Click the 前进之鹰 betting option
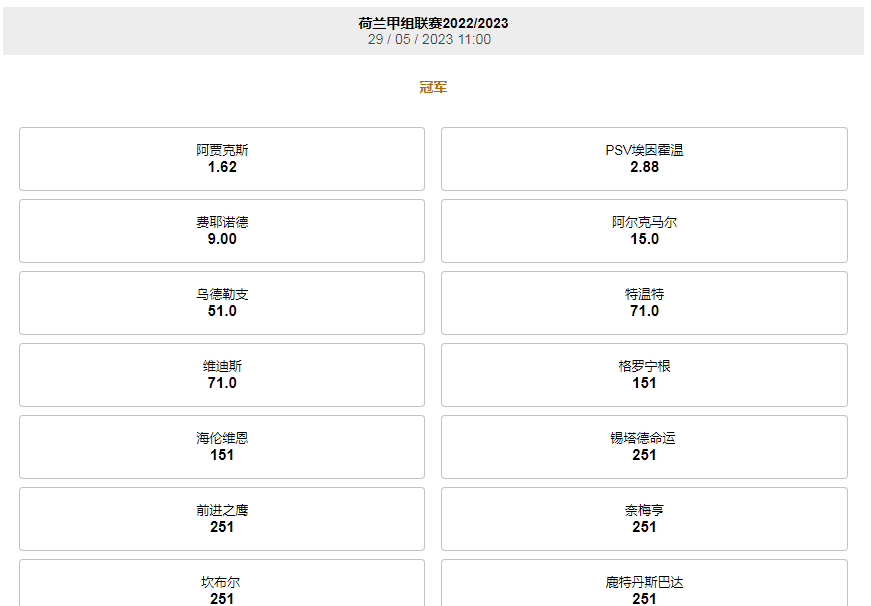Image resolution: width=871 pixels, height=606 pixels. coord(221,518)
